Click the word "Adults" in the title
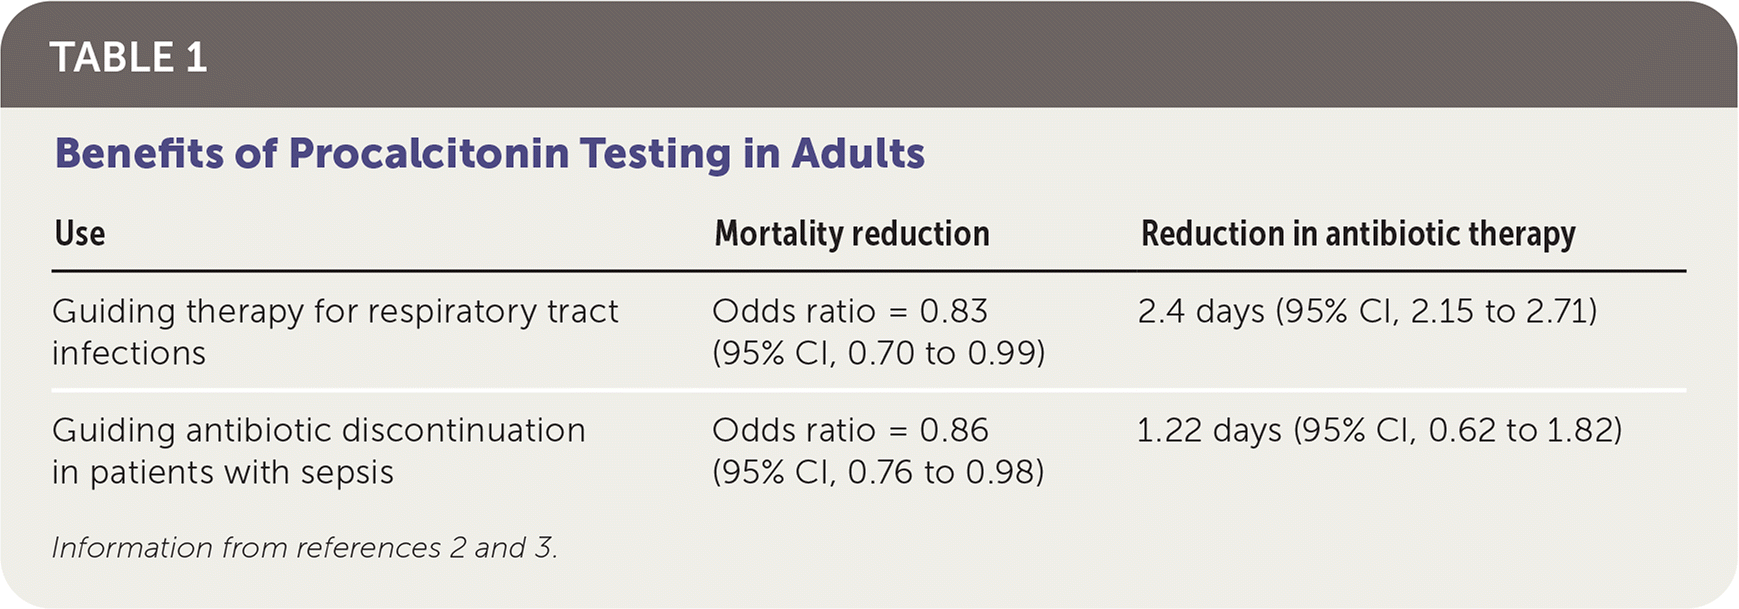1739x609 pixels. [x=858, y=154]
